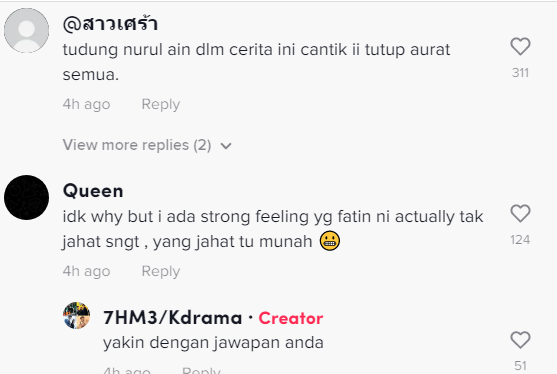Reply to the yakin dengan jawapan anda comment
Image resolution: width=557 pixels, height=374 pixels.
click(201, 370)
